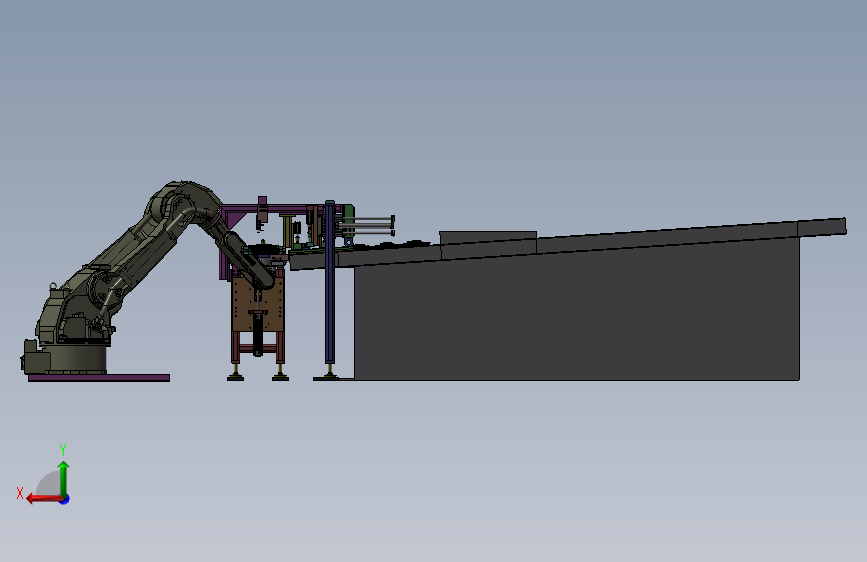Select the purple robot base plate
The width and height of the screenshot is (867, 562).
coord(99,378)
